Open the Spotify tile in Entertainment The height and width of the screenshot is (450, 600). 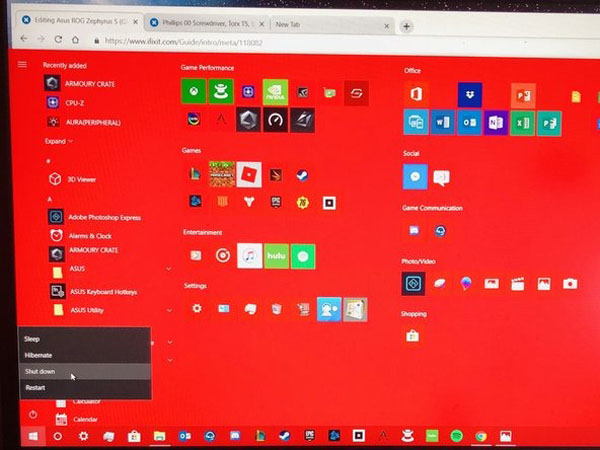point(303,256)
